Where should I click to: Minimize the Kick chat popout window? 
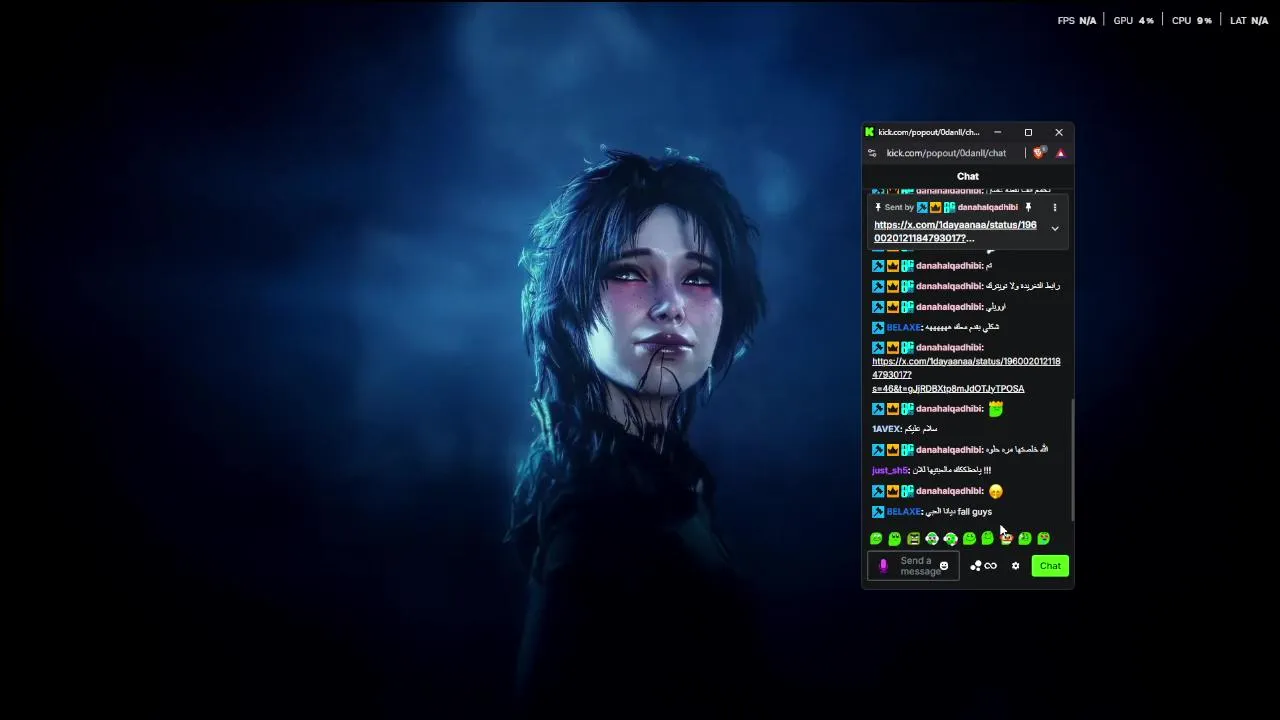pyautogui.click(x=997, y=132)
